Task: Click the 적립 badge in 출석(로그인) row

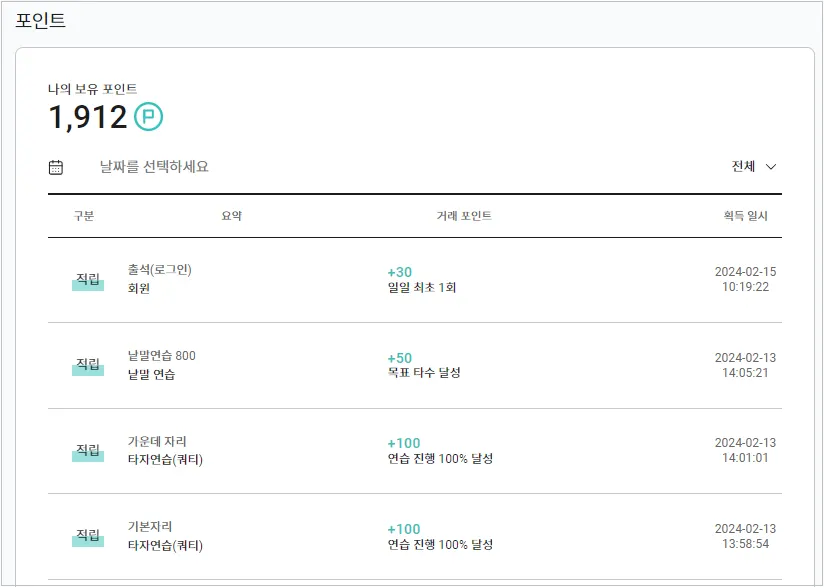Action: [x=88, y=280]
